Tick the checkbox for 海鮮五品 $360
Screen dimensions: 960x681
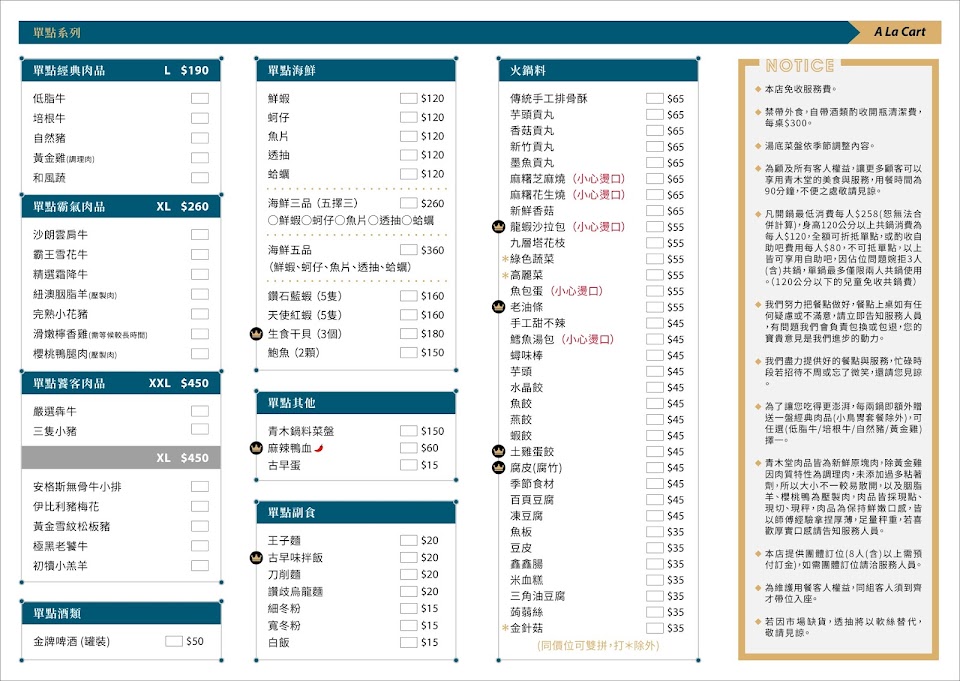click(x=408, y=250)
